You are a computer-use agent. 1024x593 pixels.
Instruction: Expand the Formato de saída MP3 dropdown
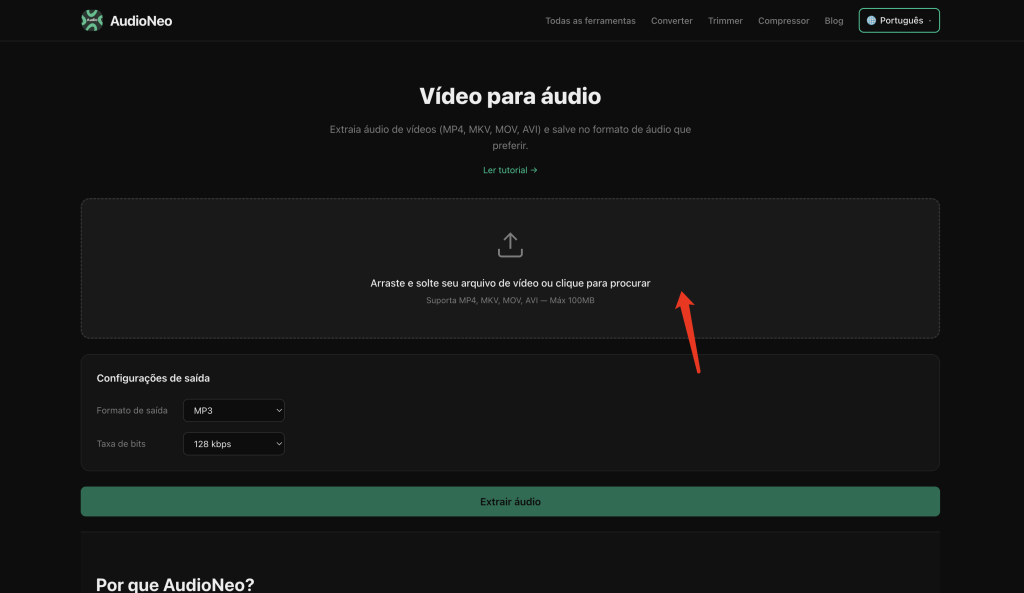pyautogui.click(x=234, y=411)
